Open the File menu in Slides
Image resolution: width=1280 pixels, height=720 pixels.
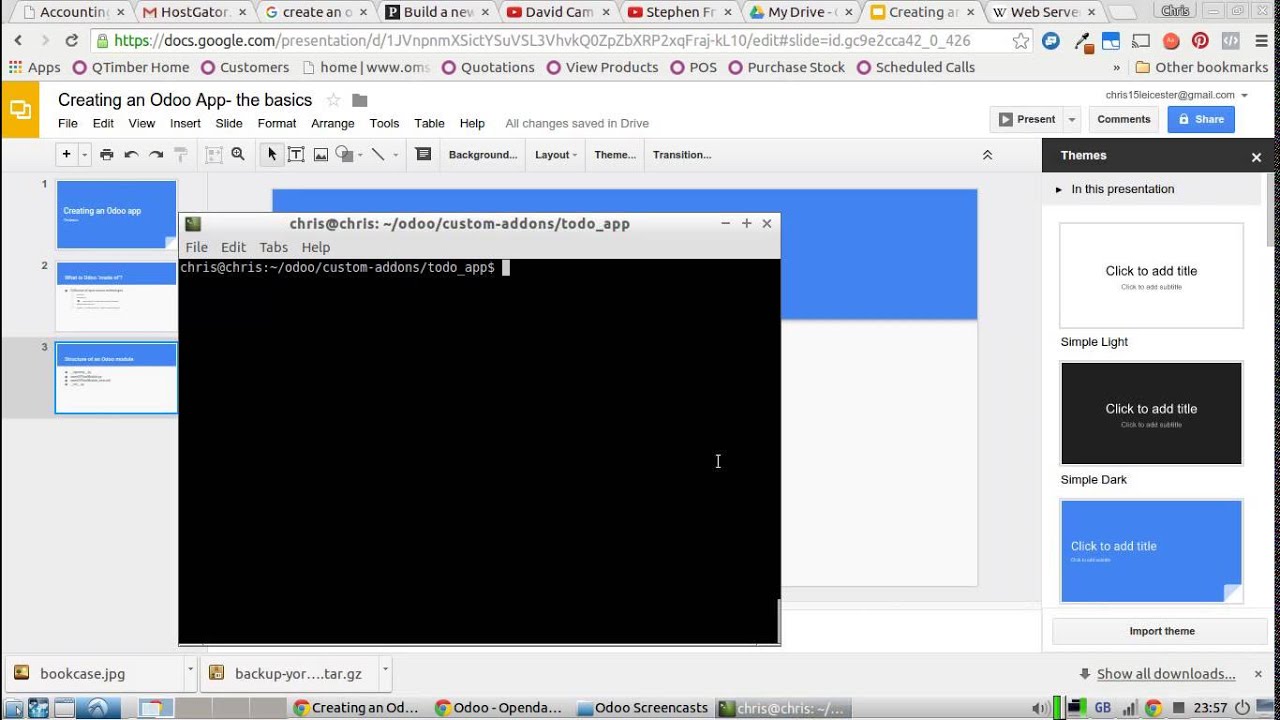pyautogui.click(x=68, y=123)
